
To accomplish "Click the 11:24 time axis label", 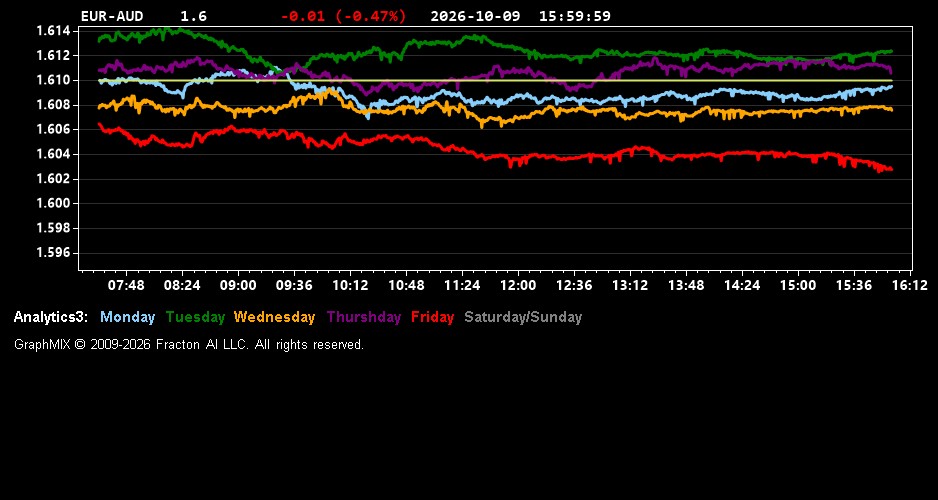I will (x=462, y=285).
